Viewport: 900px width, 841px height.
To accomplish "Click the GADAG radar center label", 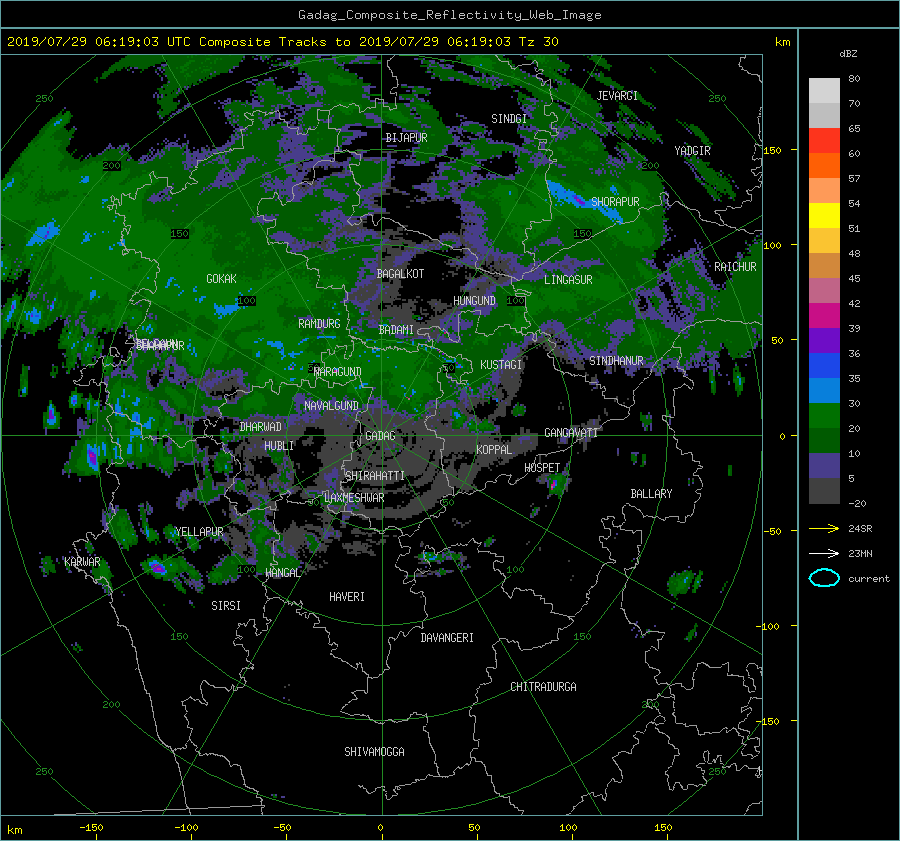I will 380,436.
